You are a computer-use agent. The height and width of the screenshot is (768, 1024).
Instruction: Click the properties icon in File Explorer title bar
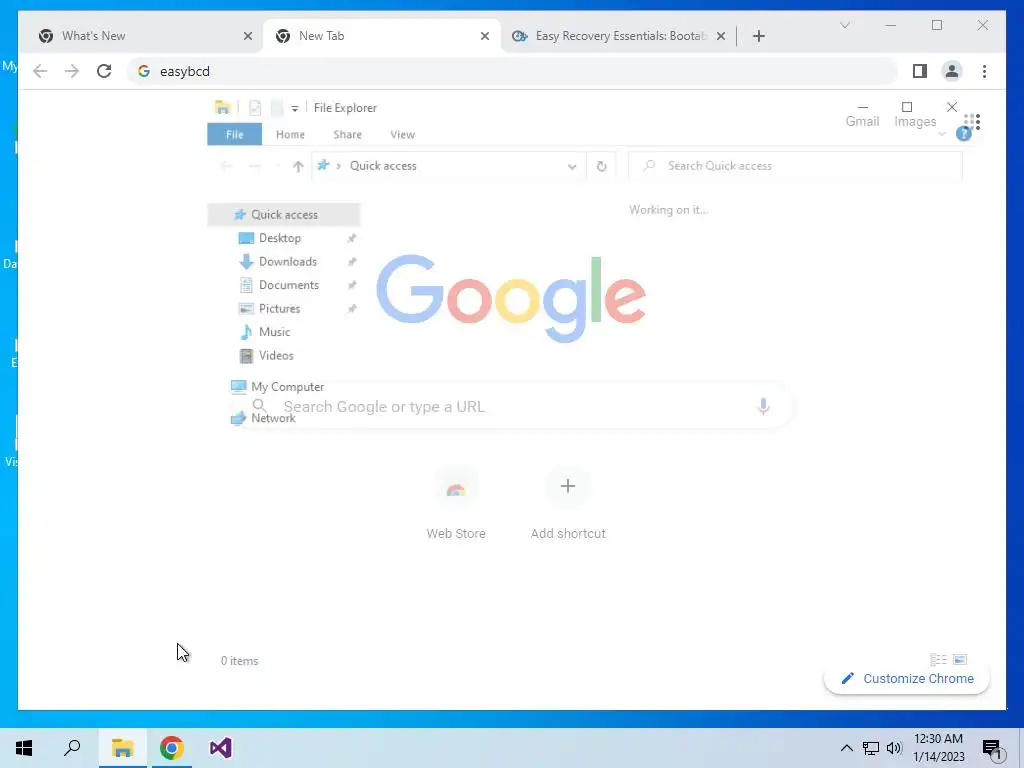(x=255, y=108)
